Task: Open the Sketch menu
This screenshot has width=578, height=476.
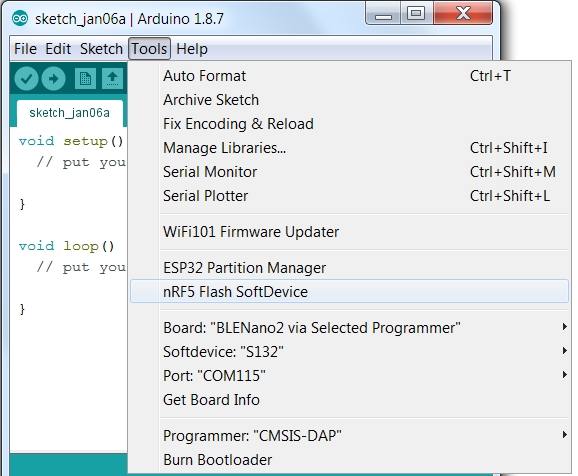Action: [x=101, y=49]
